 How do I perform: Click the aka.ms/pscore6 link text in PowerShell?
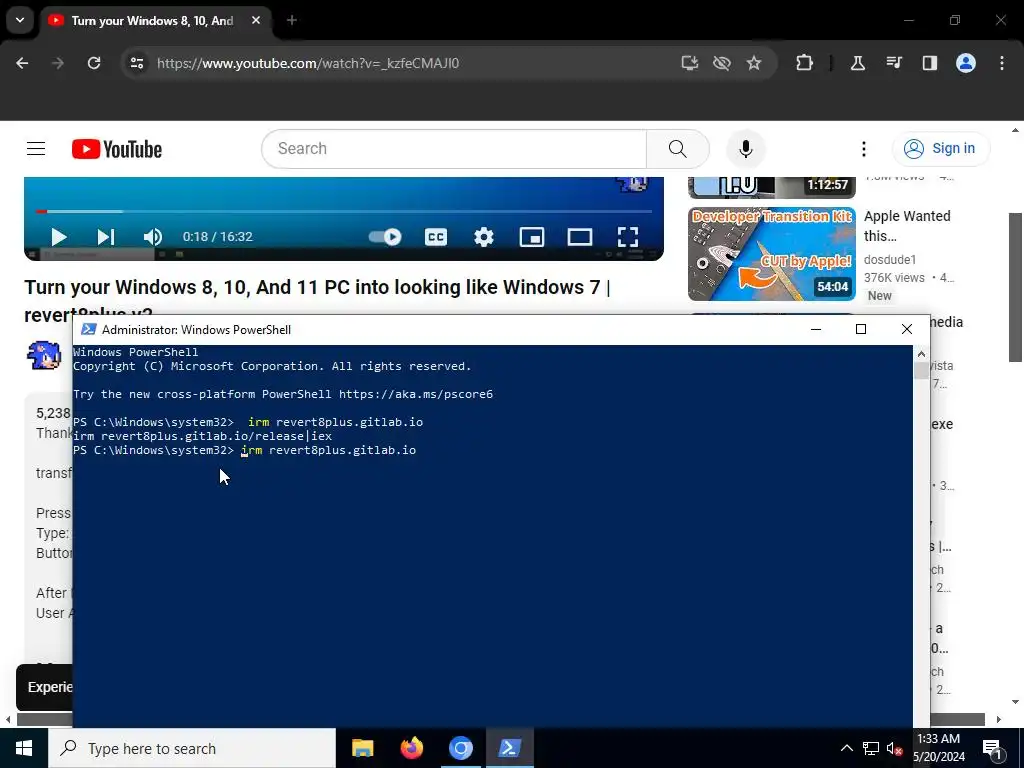(416, 394)
